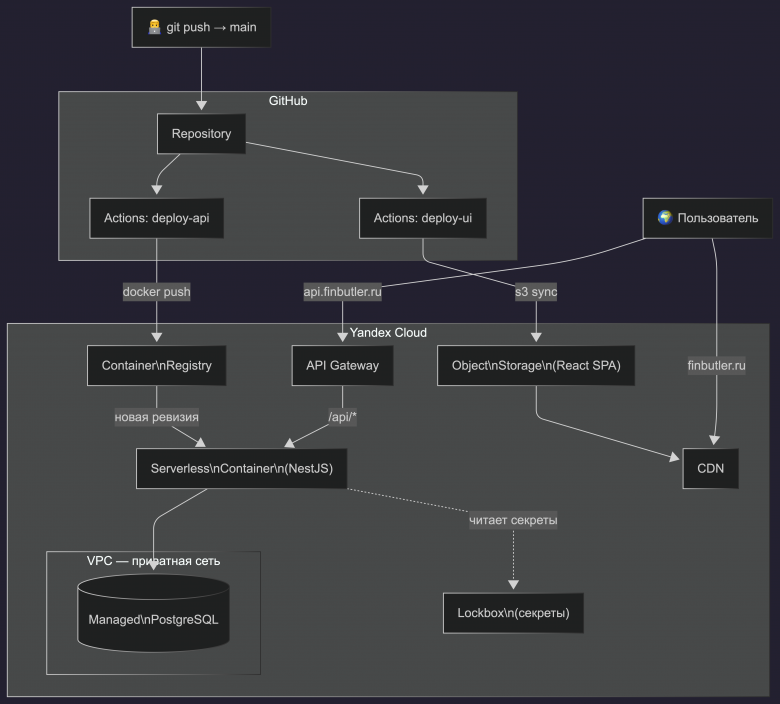The image size is (780, 704).
Task: Click the 'новая ревизия' edge label
Action: (157, 417)
